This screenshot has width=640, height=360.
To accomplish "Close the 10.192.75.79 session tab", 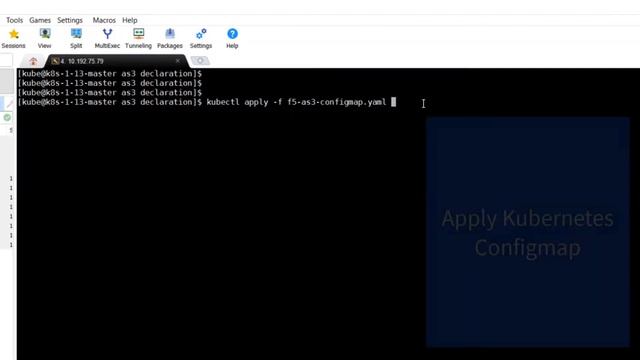I will [178, 61].
